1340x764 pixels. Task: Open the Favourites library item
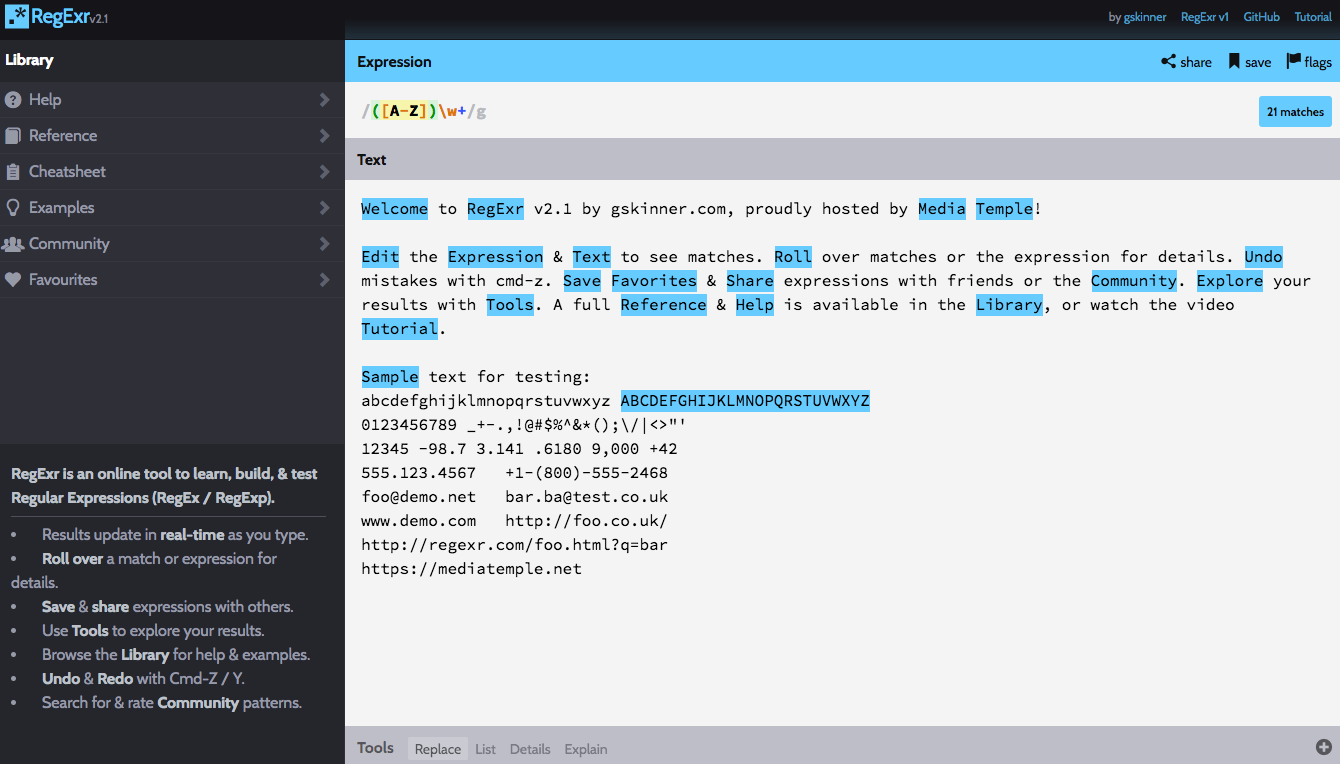172,280
